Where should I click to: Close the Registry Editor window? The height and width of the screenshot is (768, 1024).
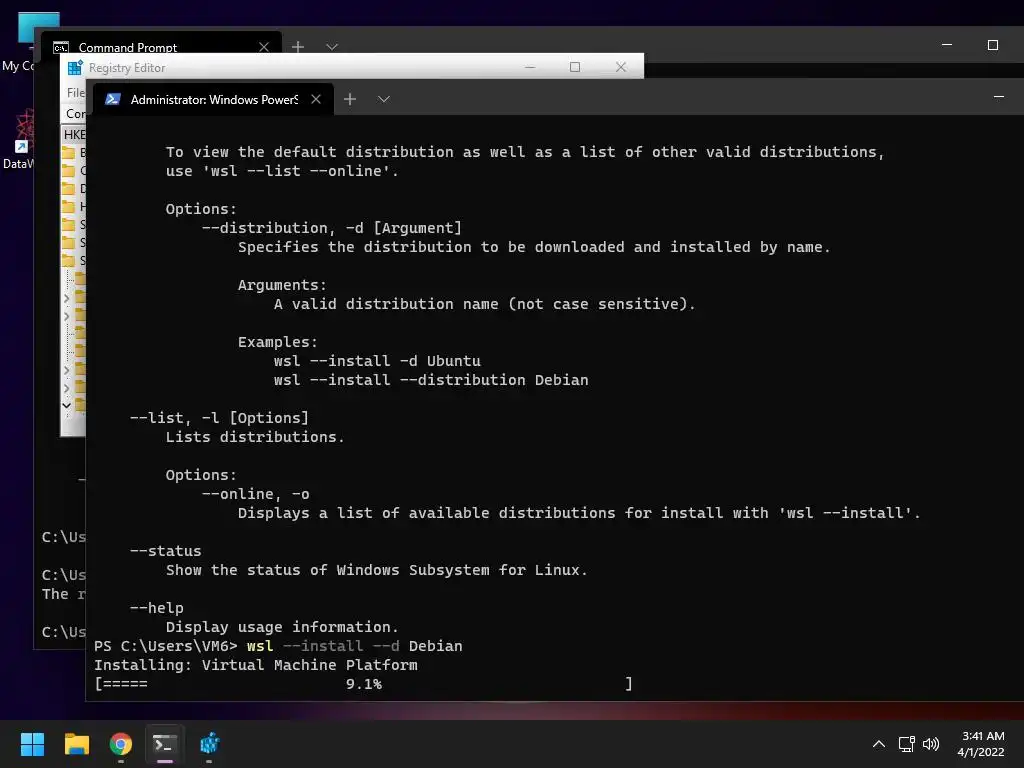(x=620, y=67)
